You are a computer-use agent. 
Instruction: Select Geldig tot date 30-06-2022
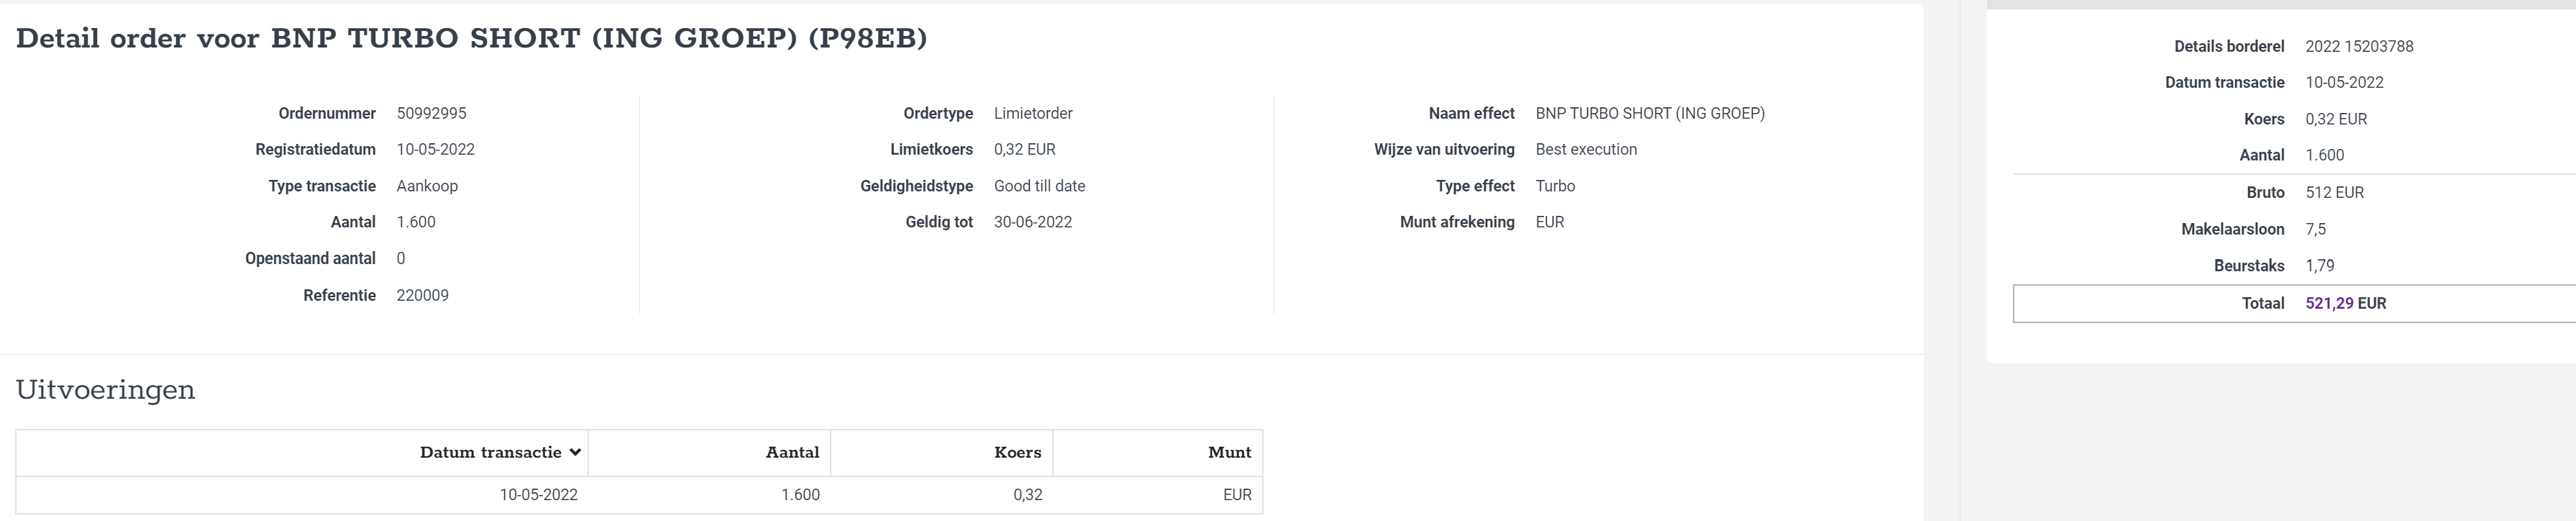1032,222
